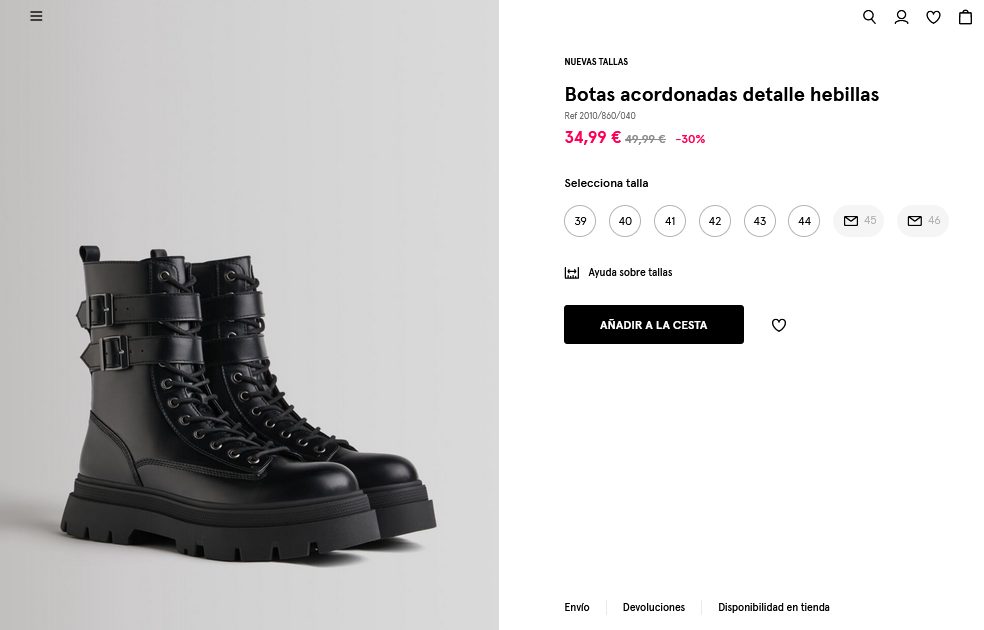Click the size guide ruler icon
984x630 pixels.
tap(572, 273)
